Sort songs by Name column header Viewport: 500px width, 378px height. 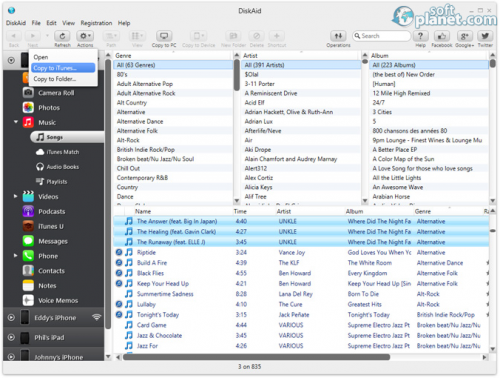(143, 211)
